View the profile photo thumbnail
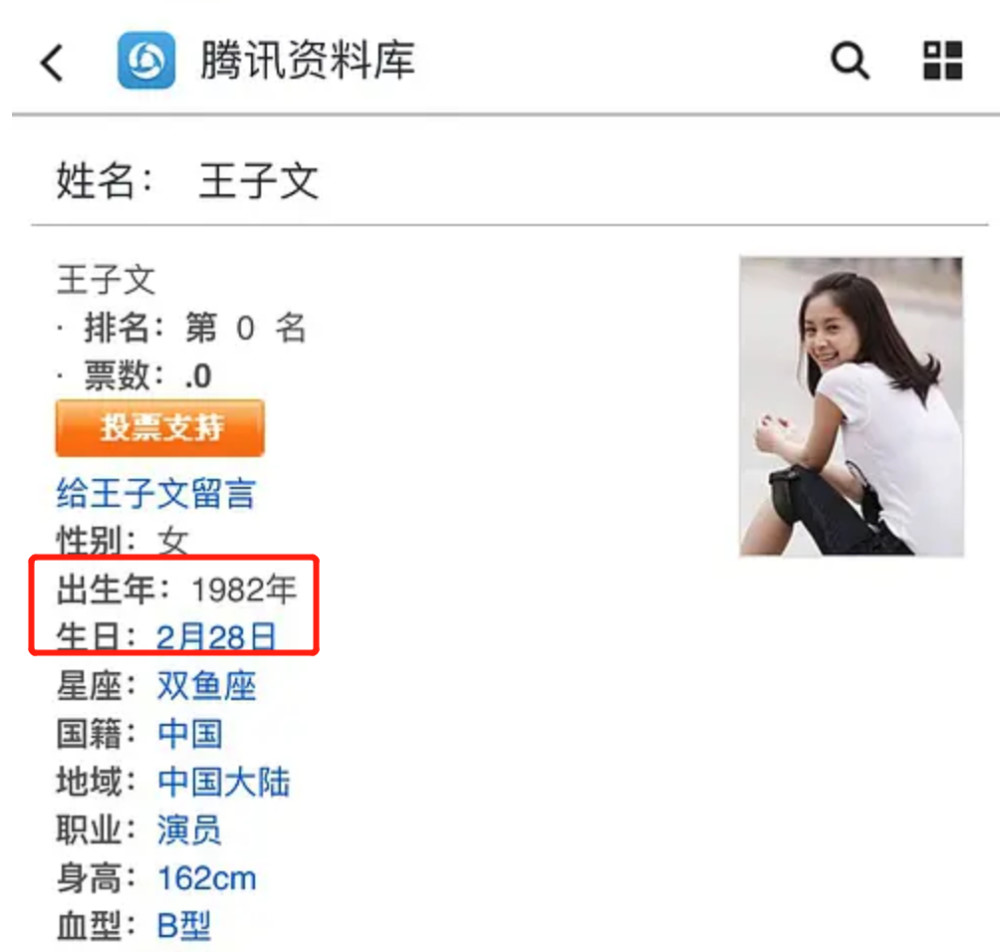 [x=851, y=406]
